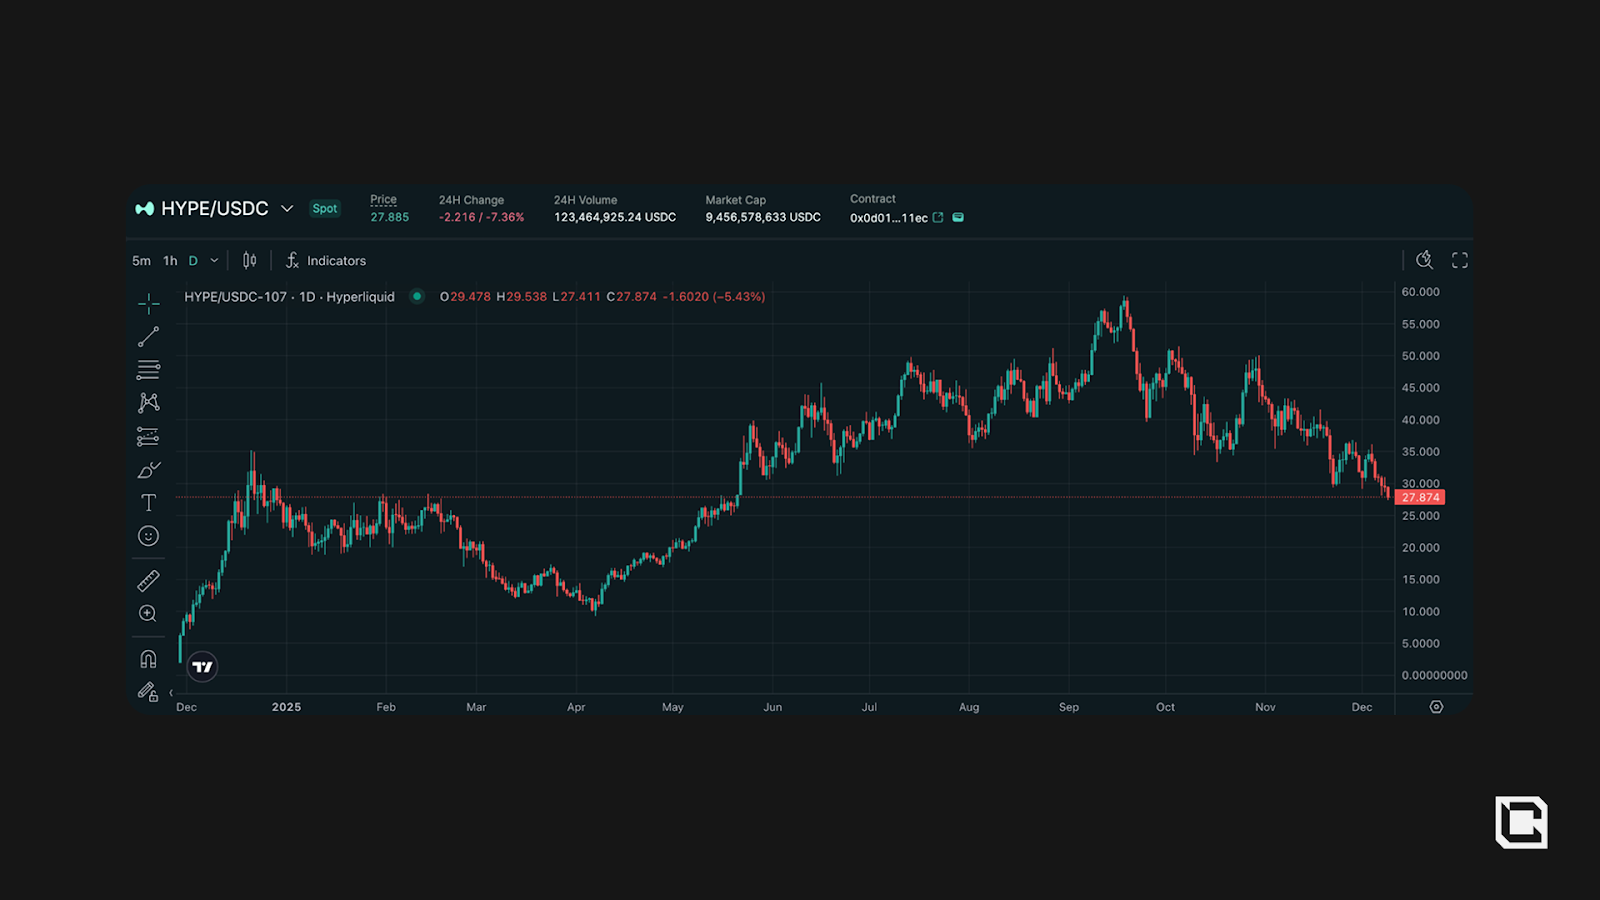Open the contract address external link
The image size is (1600, 900).
coord(938,218)
